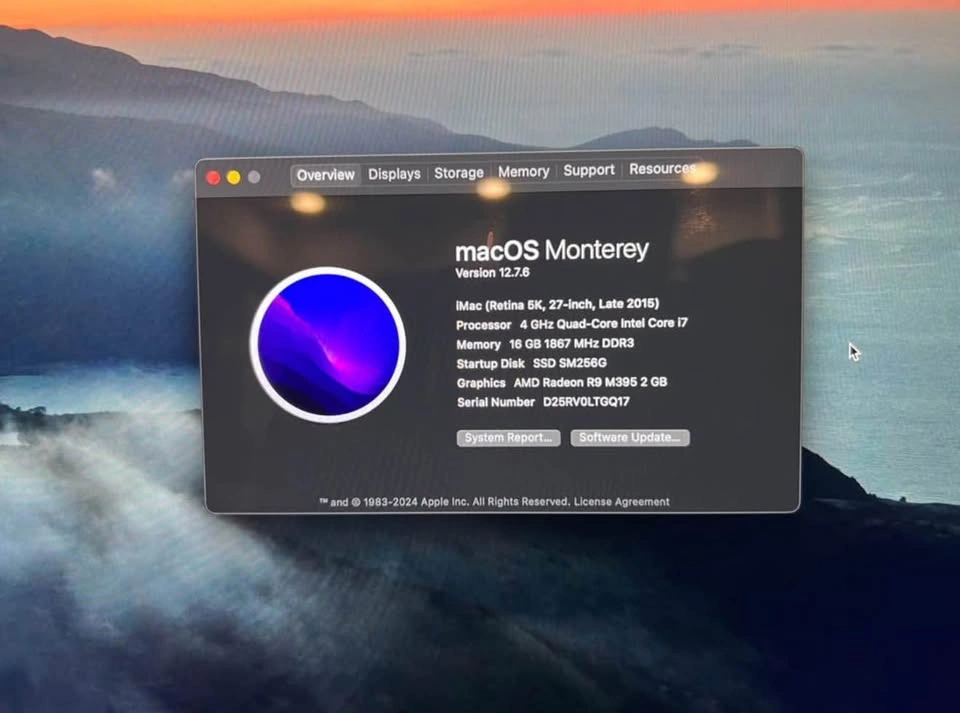Open the Resources tab

click(662, 168)
